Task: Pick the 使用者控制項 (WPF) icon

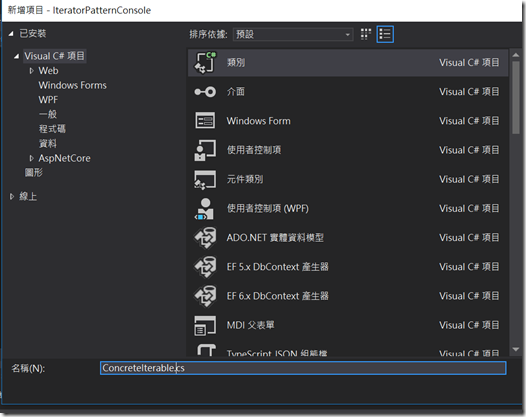Action: (204, 209)
